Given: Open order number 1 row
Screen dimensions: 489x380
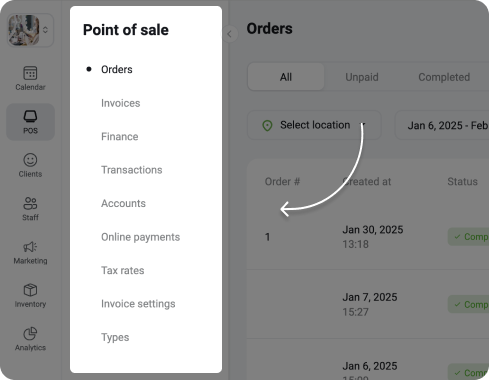Looking at the screenshot, I should [368, 237].
